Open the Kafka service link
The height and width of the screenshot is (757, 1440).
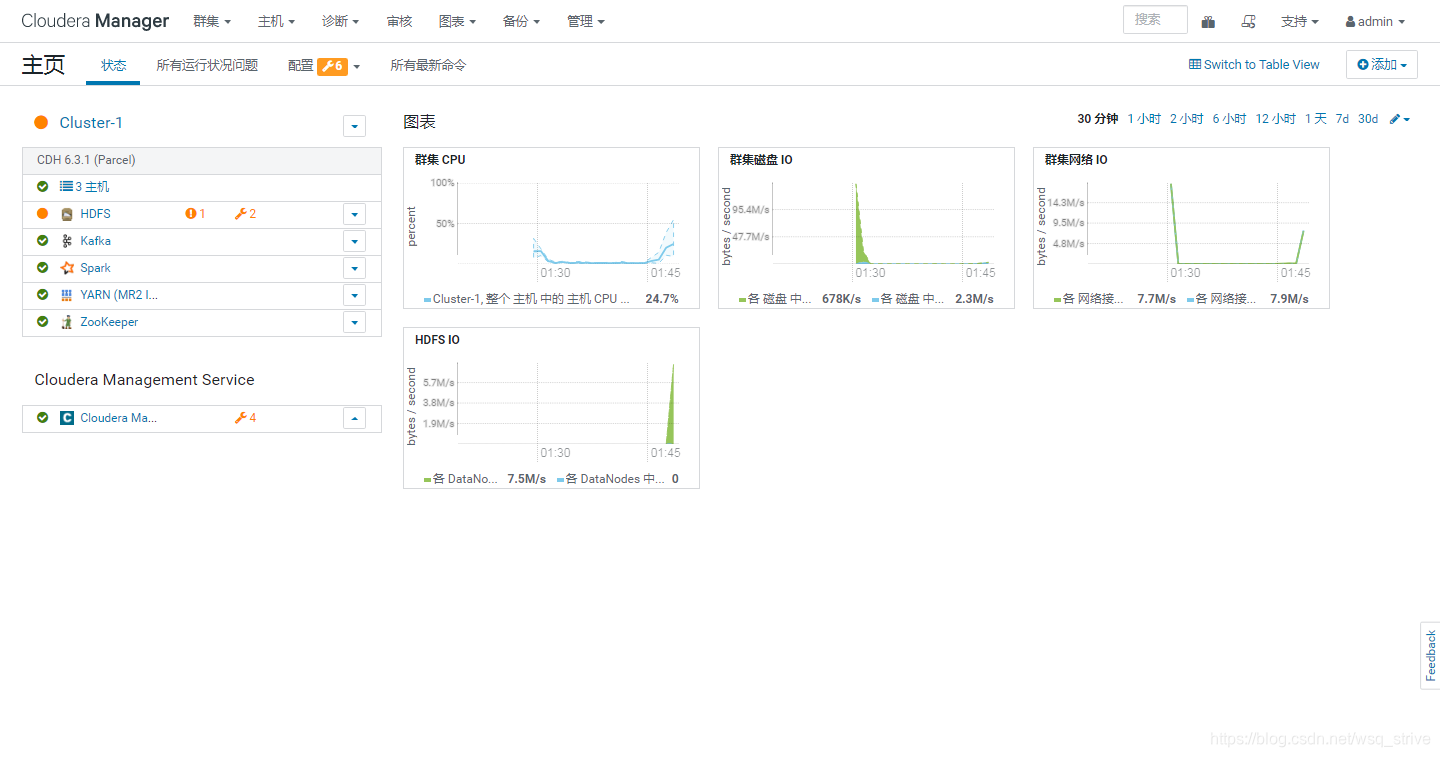[x=96, y=241]
